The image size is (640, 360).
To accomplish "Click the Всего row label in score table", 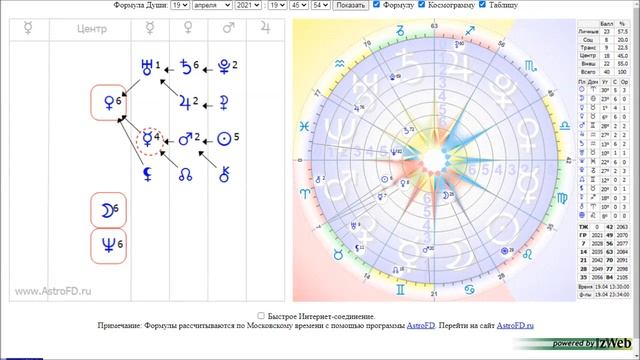I will 588,71.
